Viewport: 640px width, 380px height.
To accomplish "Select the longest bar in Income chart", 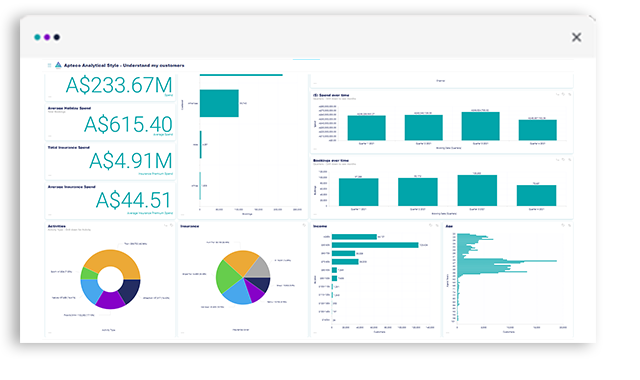I will 375,245.
